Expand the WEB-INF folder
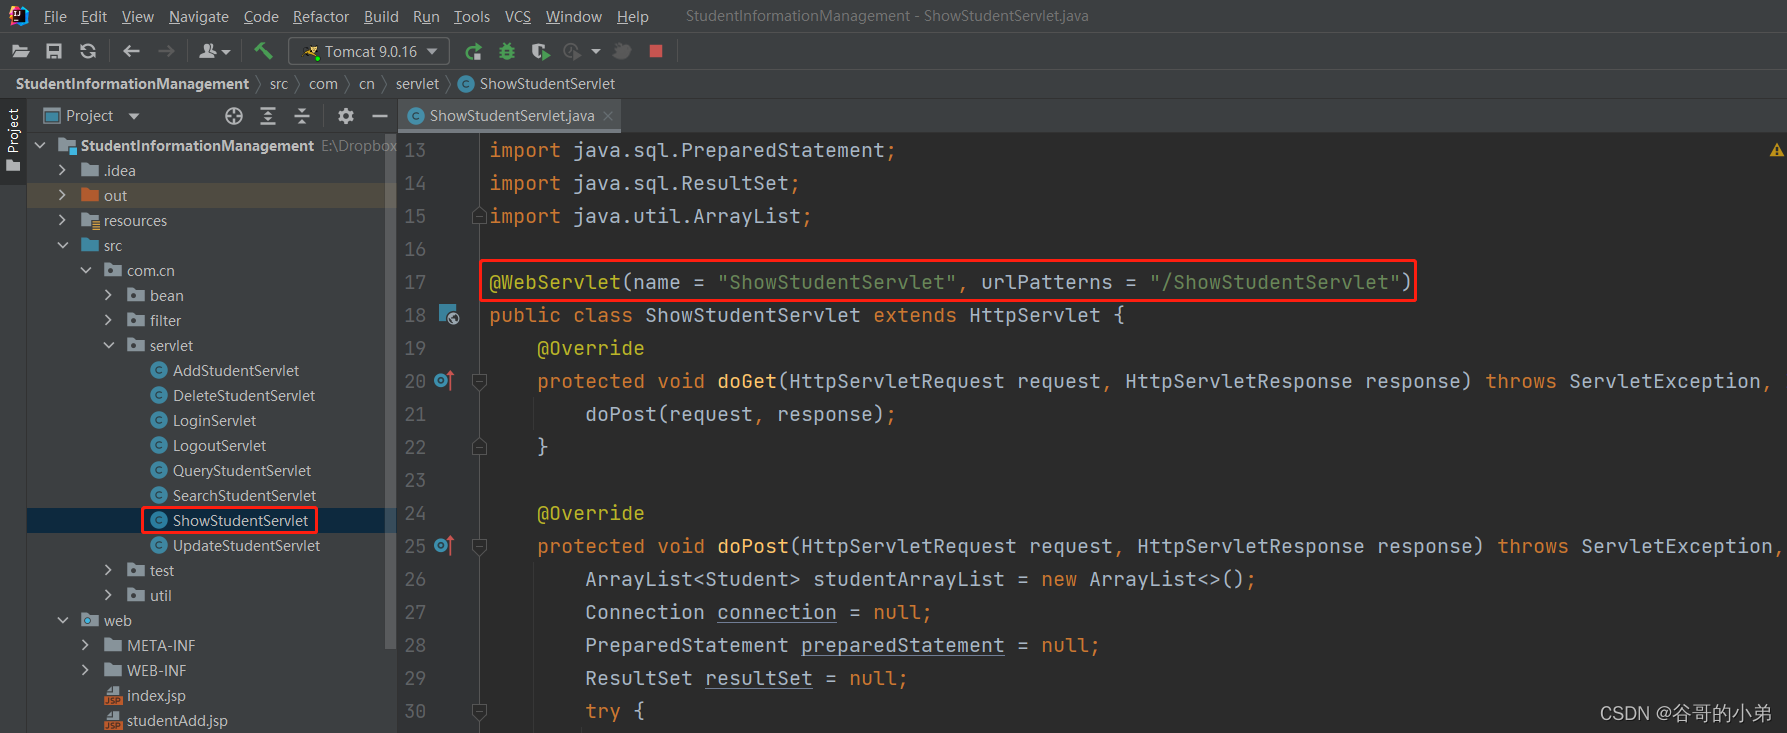Image resolution: width=1787 pixels, height=733 pixels. (x=86, y=671)
